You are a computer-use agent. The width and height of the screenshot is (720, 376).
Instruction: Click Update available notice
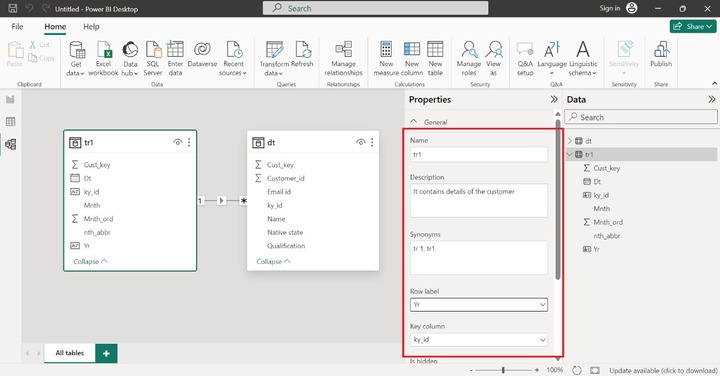[x=663, y=370]
